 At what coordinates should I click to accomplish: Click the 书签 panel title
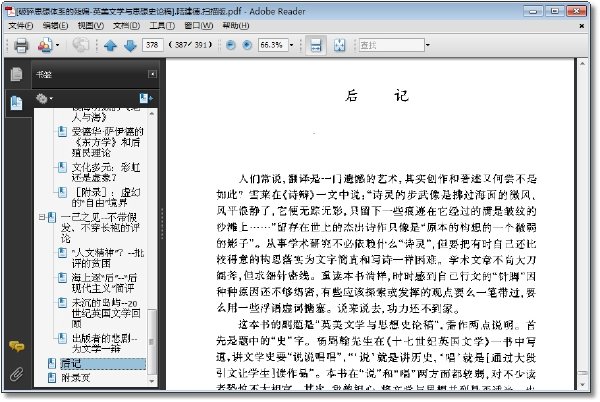coord(44,75)
